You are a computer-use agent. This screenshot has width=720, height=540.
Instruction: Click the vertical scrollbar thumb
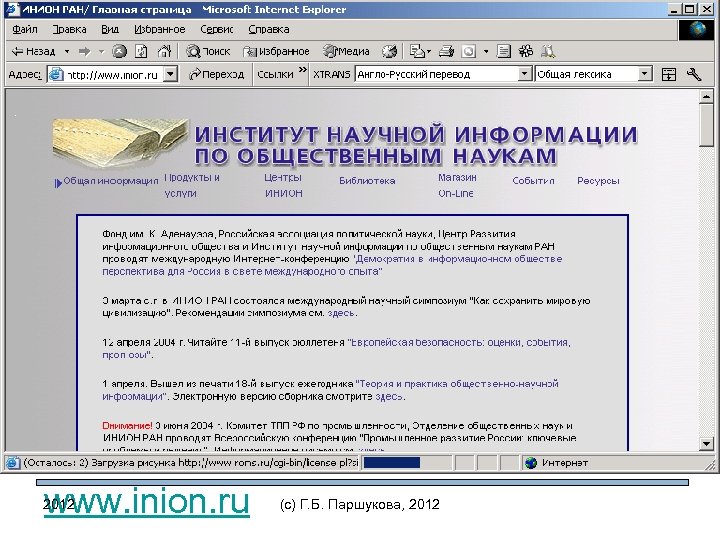pyautogui.click(x=706, y=125)
